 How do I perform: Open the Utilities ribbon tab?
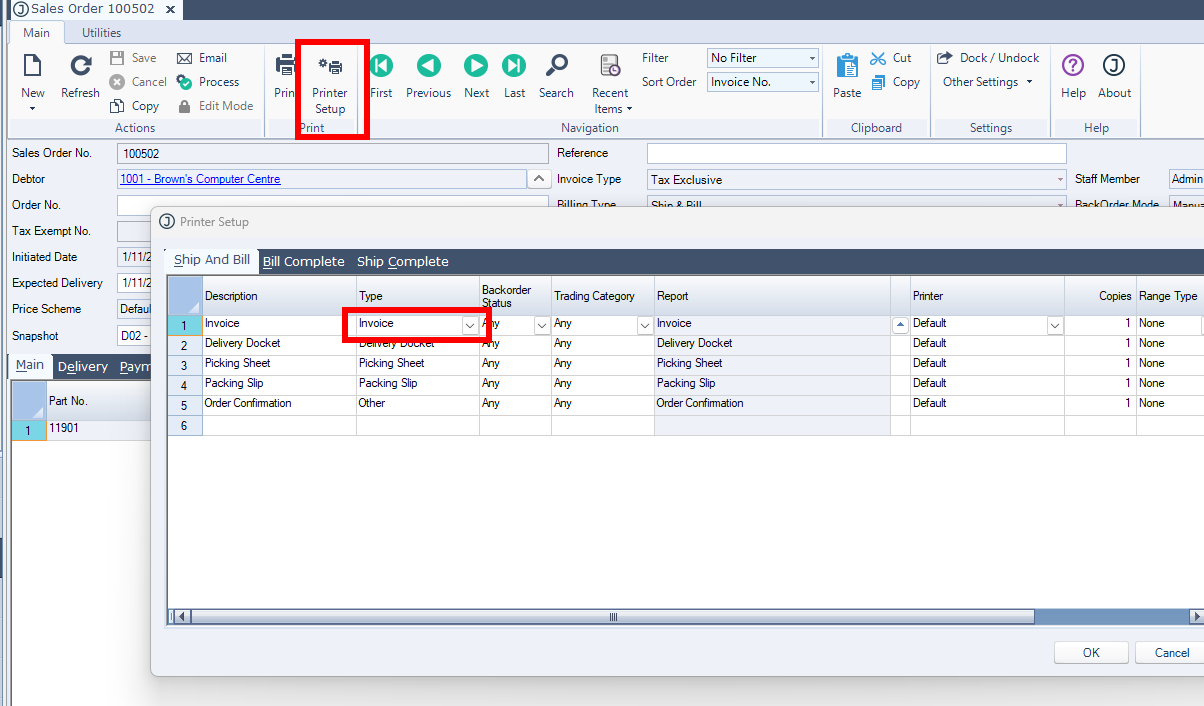[101, 33]
